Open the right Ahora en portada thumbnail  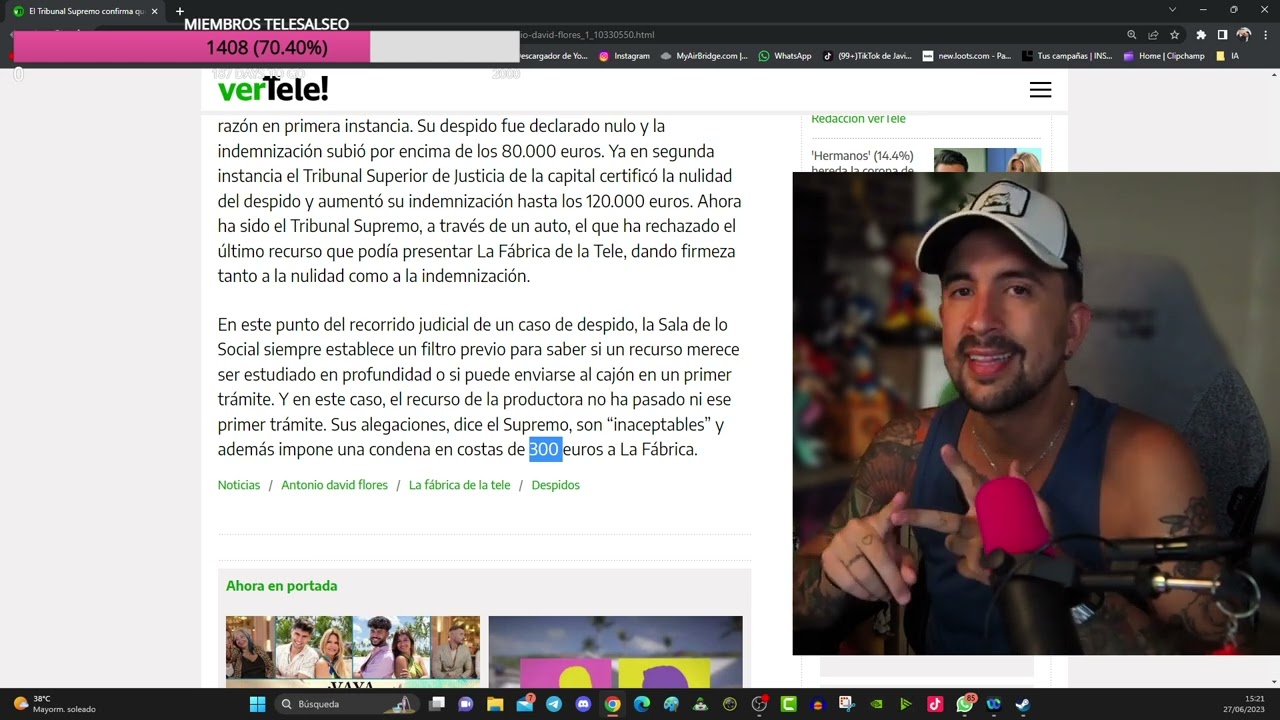615,651
